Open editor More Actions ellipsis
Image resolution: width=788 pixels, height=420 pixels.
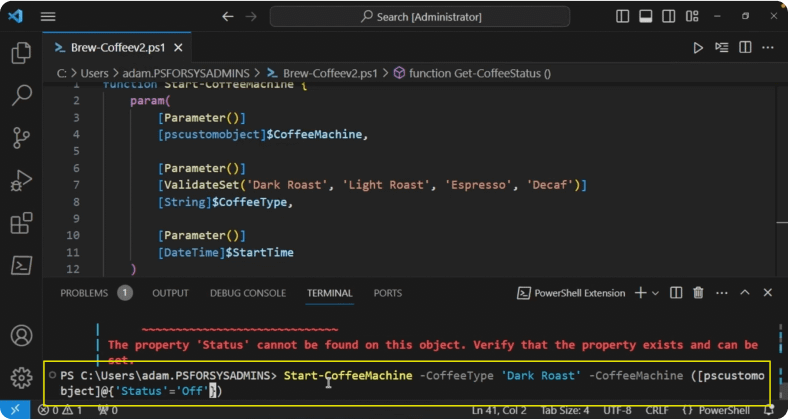[x=768, y=48]
